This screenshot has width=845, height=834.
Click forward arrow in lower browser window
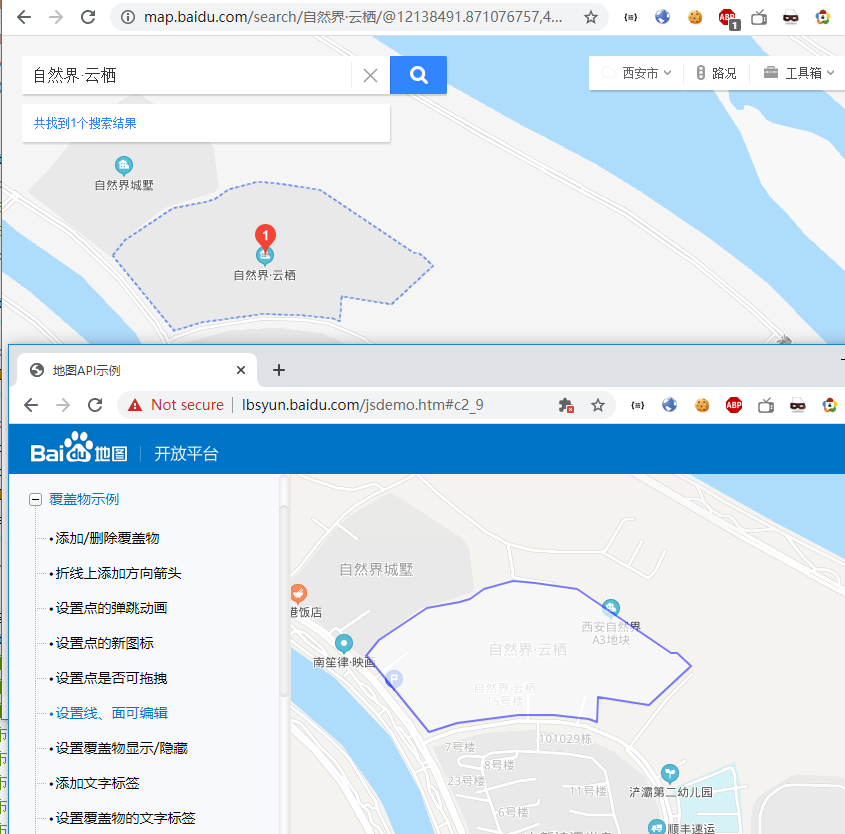[x=63, y=405]
